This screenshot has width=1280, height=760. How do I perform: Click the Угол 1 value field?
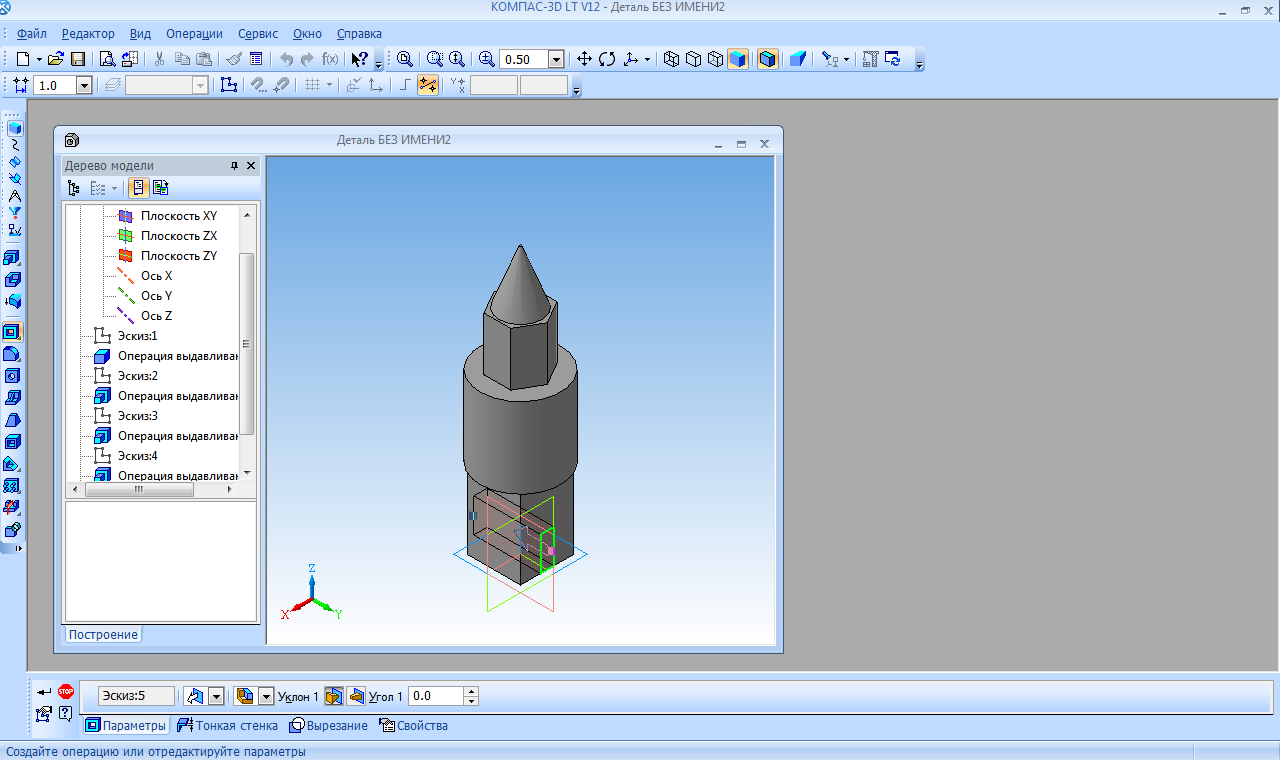point(436,696)
